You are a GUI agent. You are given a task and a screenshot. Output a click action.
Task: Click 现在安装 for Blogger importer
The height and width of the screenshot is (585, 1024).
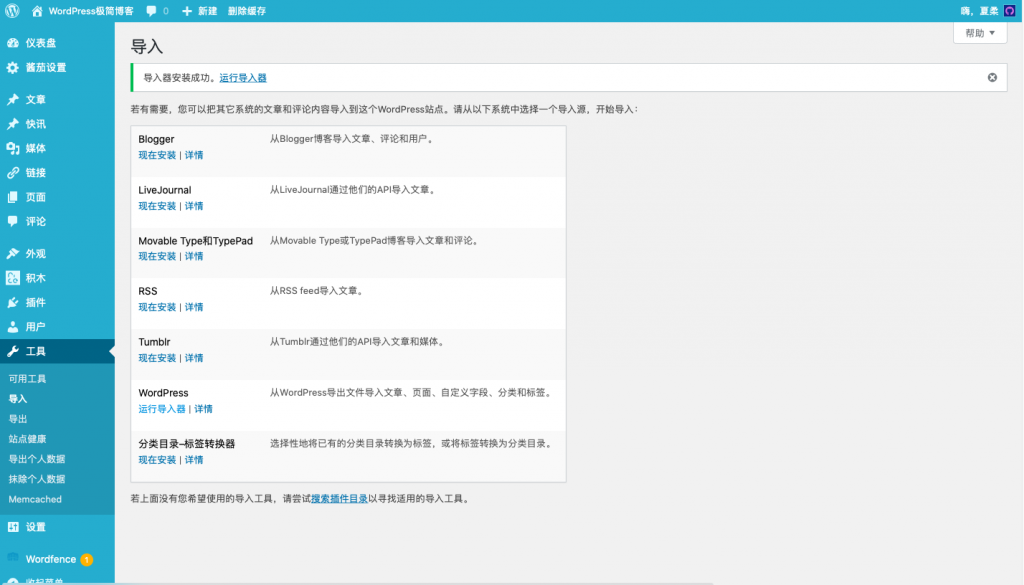(x=157, y=155)
